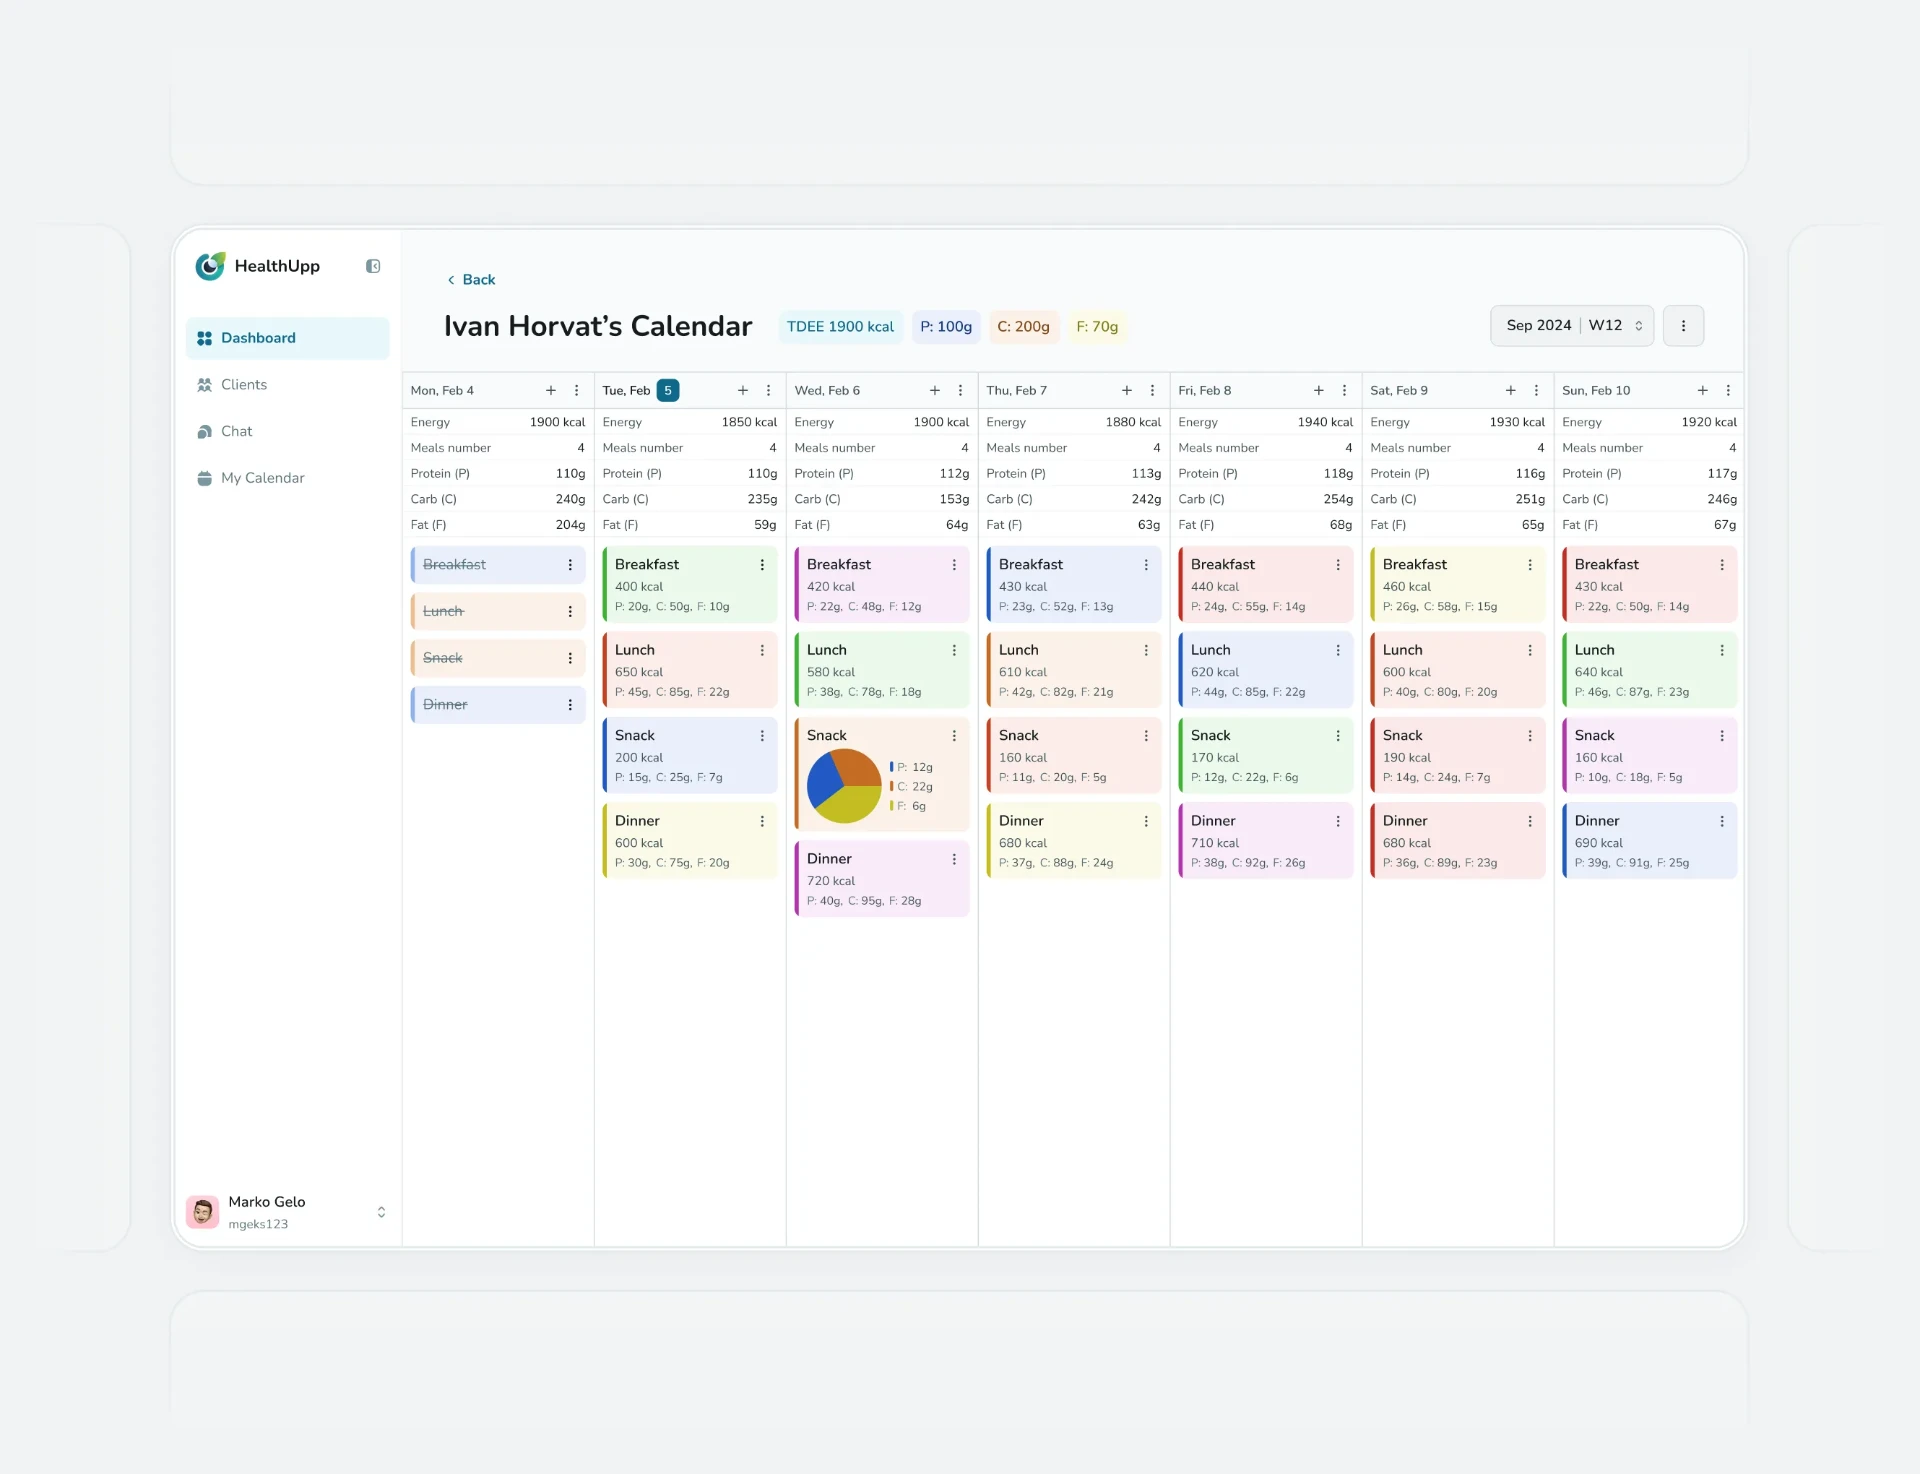Add a meal to Sat, Feb 9
Screen dimensions: 1920x1474
pos(1511,391)
